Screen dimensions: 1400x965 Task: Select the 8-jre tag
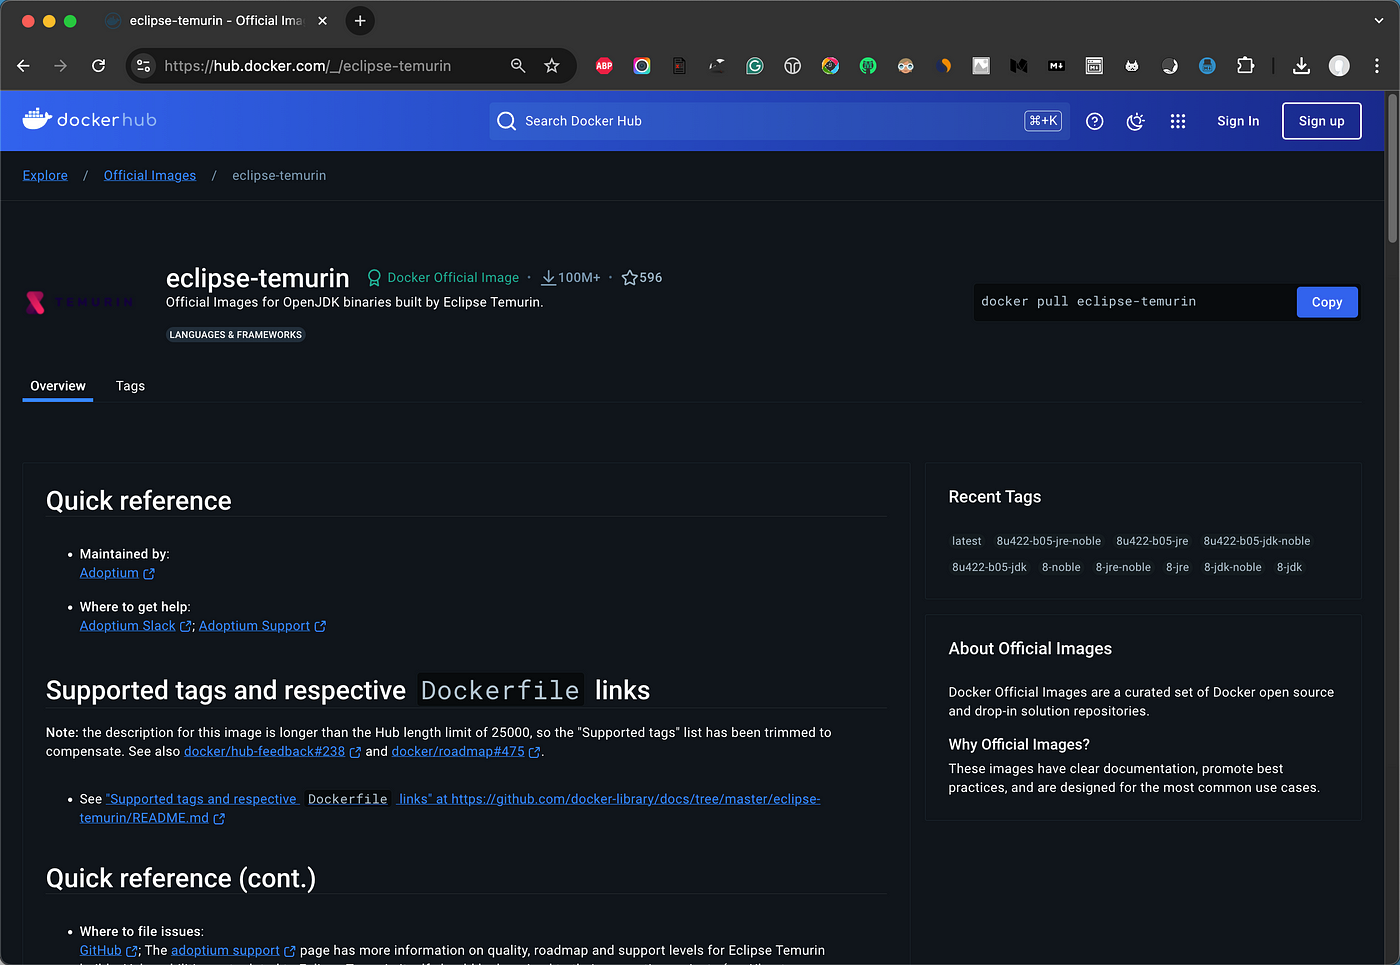[1177, 567]
